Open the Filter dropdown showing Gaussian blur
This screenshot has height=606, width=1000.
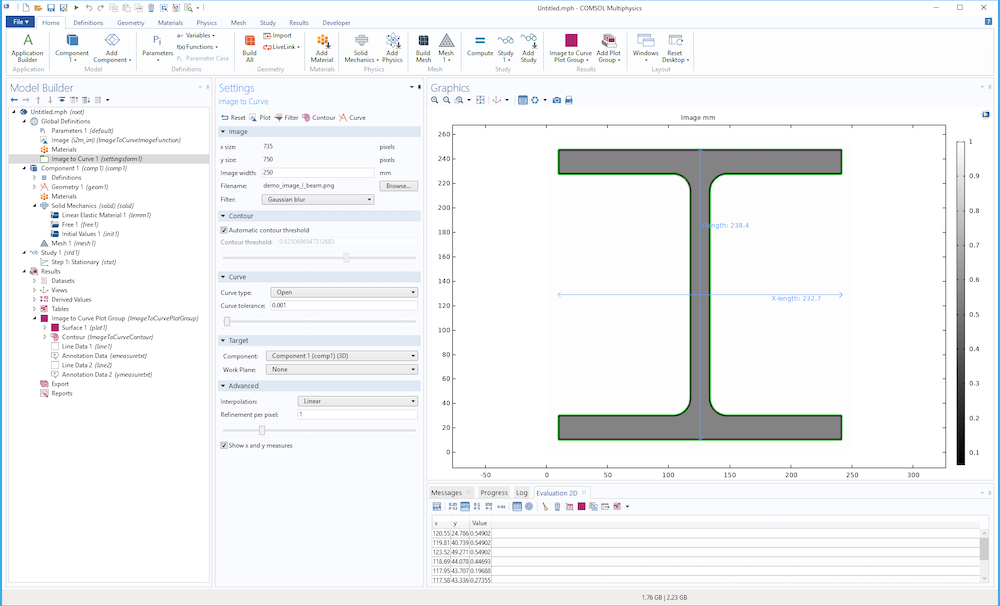click(317, 200)
